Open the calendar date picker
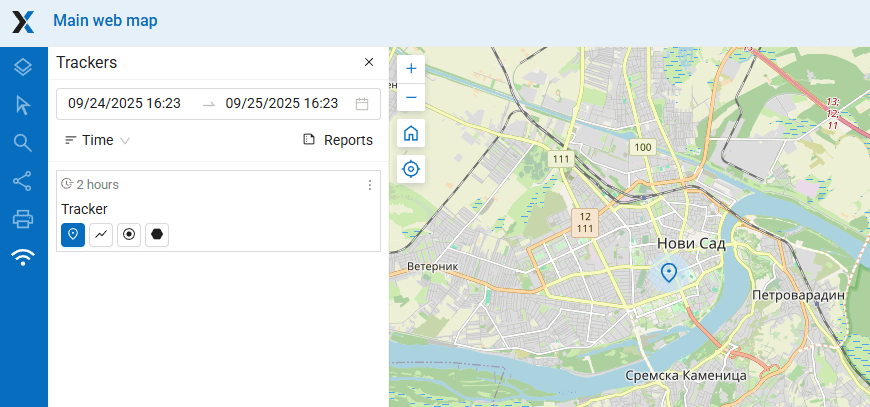 click(362, 103)
